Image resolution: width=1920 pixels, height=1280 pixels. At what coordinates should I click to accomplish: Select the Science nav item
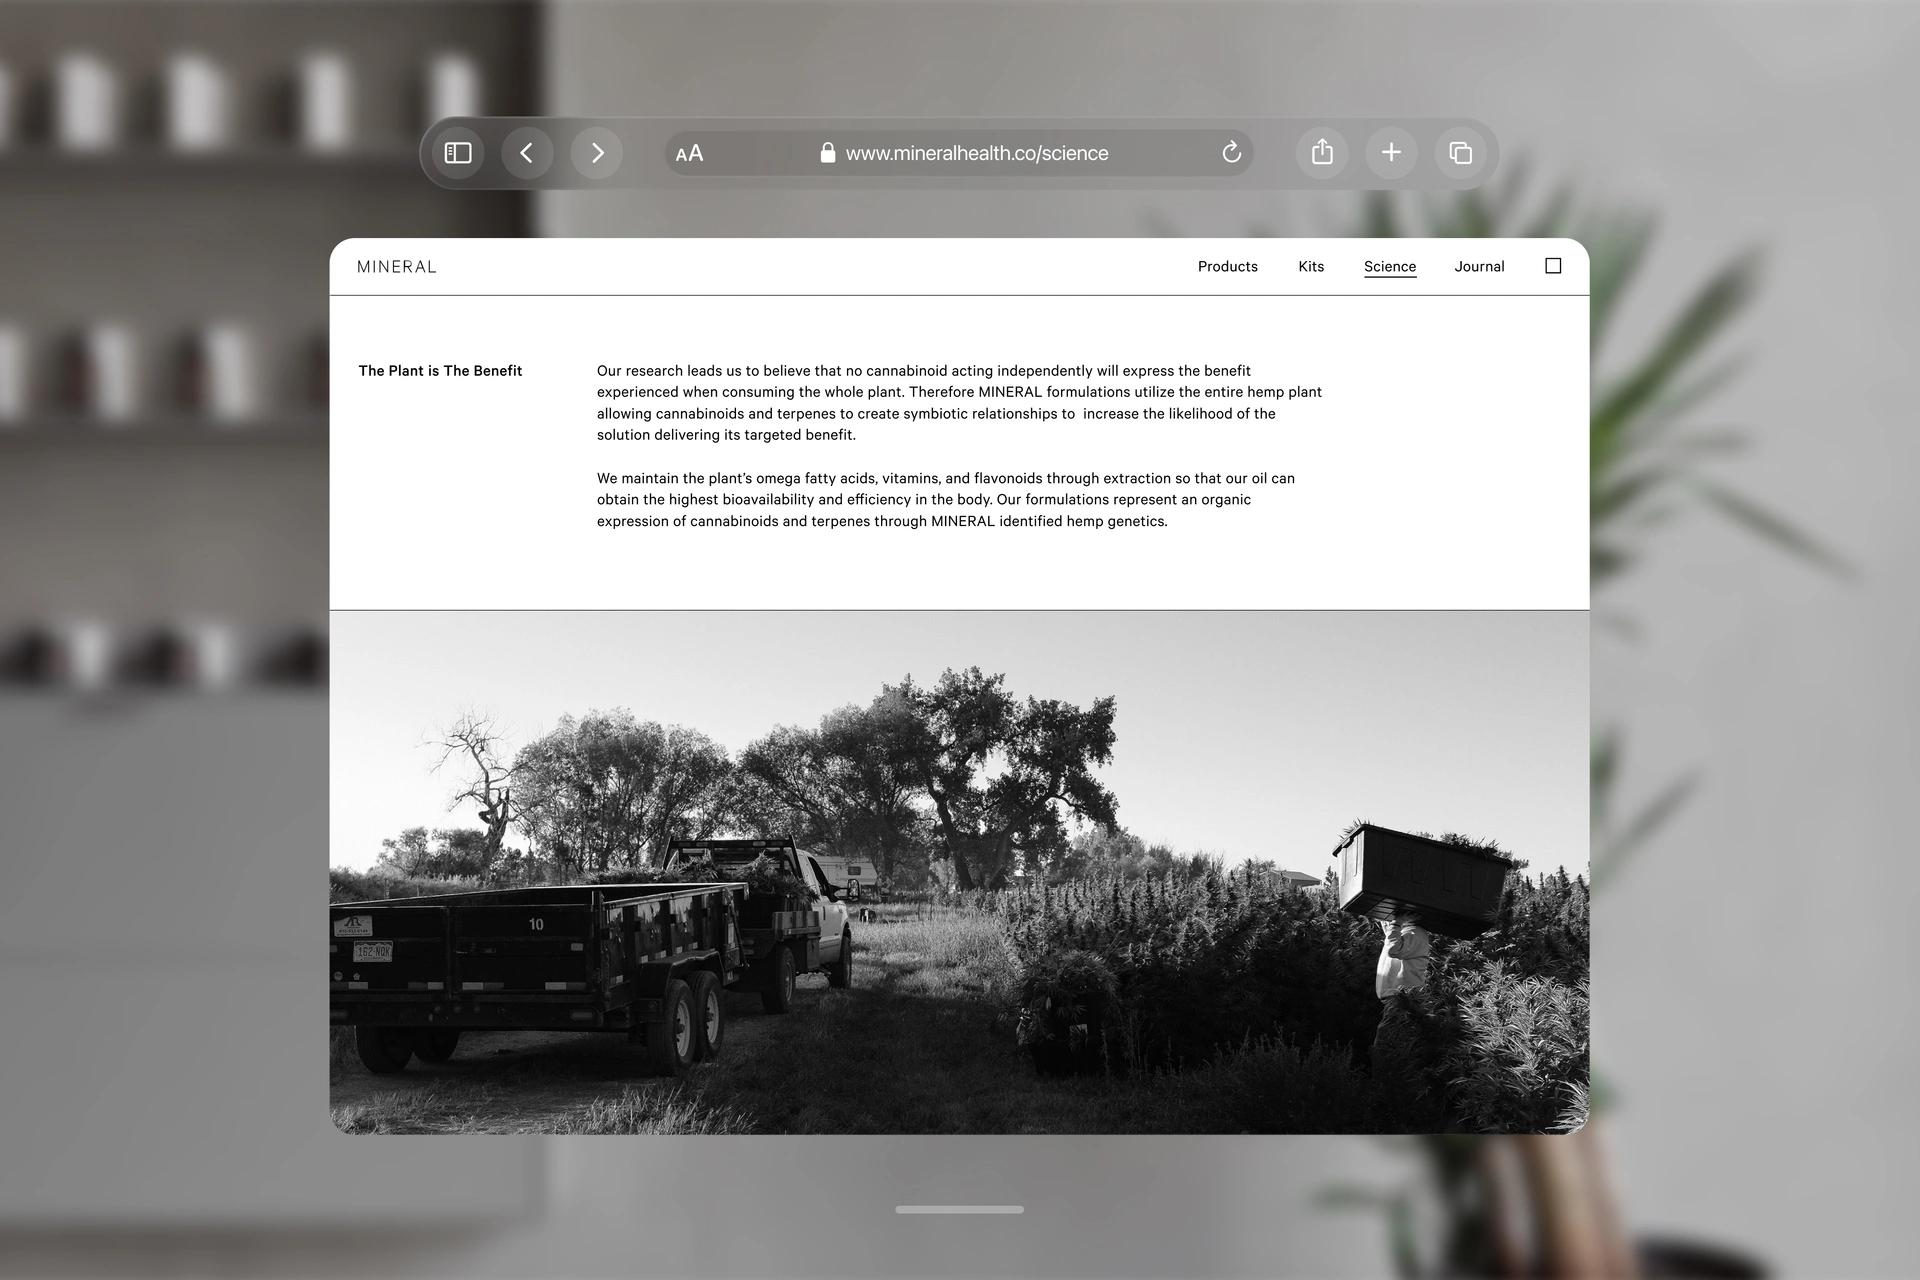[1389, 267]
